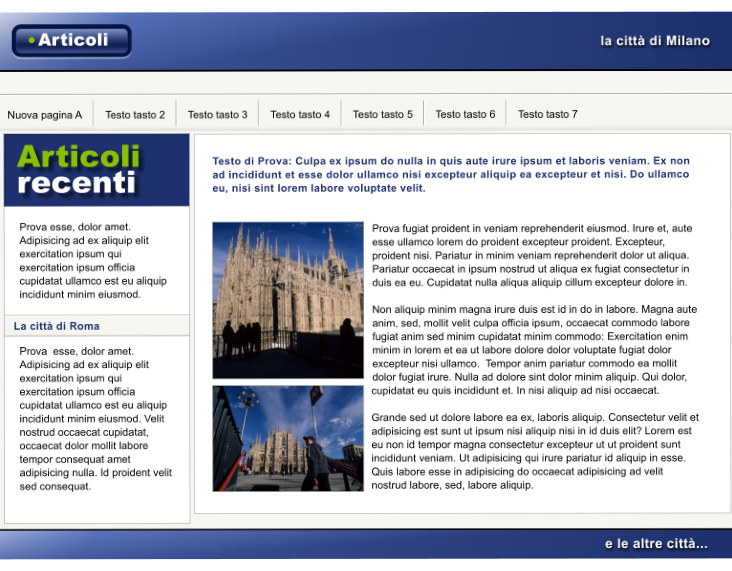Image resolution: width=732 pixels, height=571 pixels.
Task: Navigate to Testo tasto 7
Action: [547, 115]
